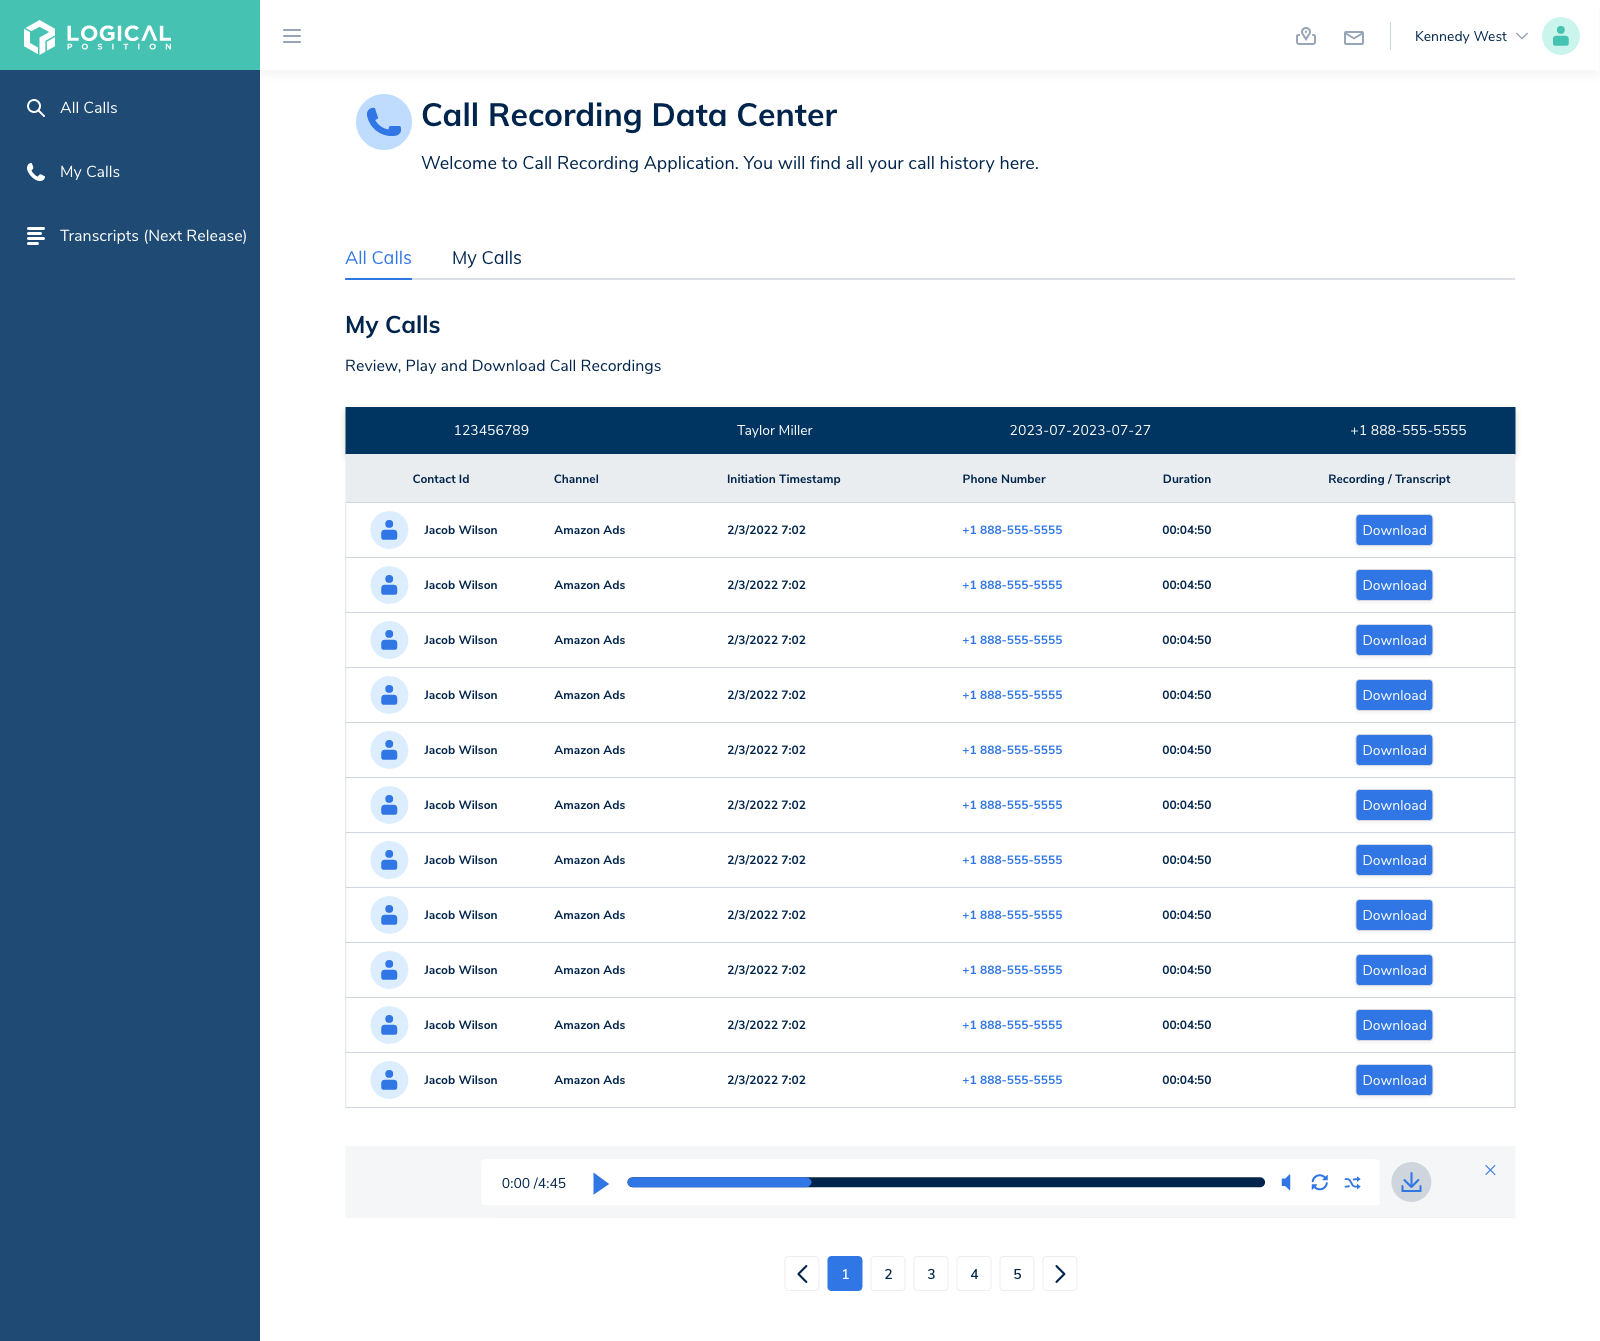Select page 5 in the pagination

(1017, 1274)
